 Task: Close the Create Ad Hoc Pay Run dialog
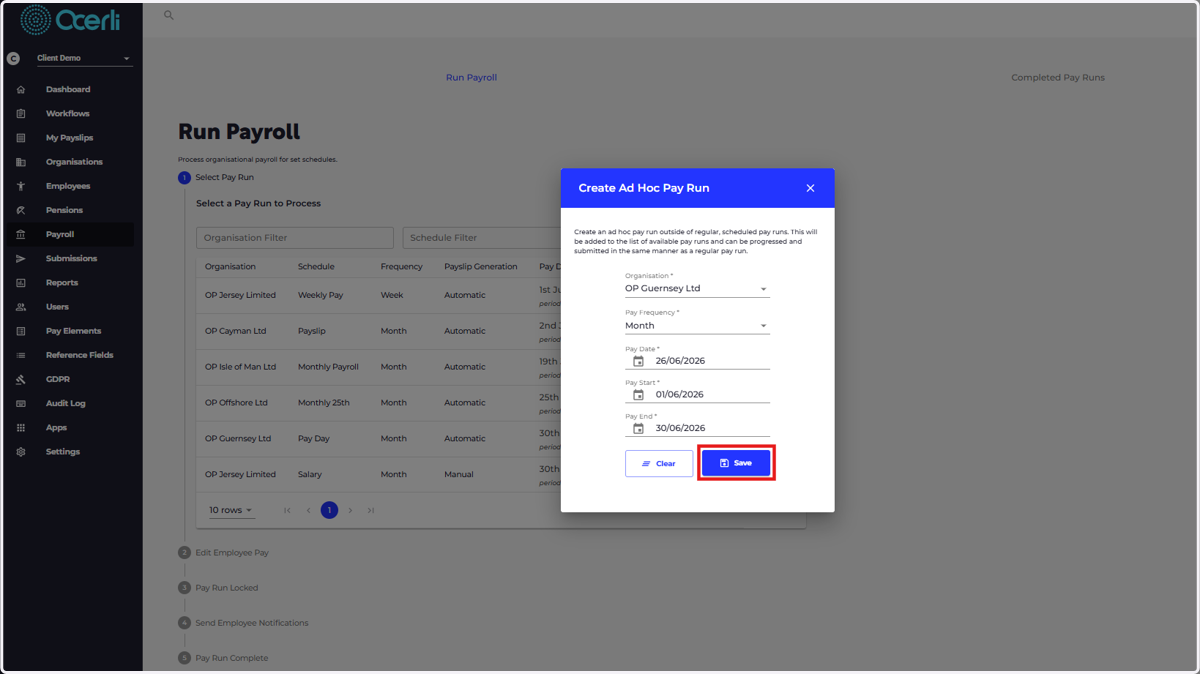pyautogui.click(x=810, y=188)
